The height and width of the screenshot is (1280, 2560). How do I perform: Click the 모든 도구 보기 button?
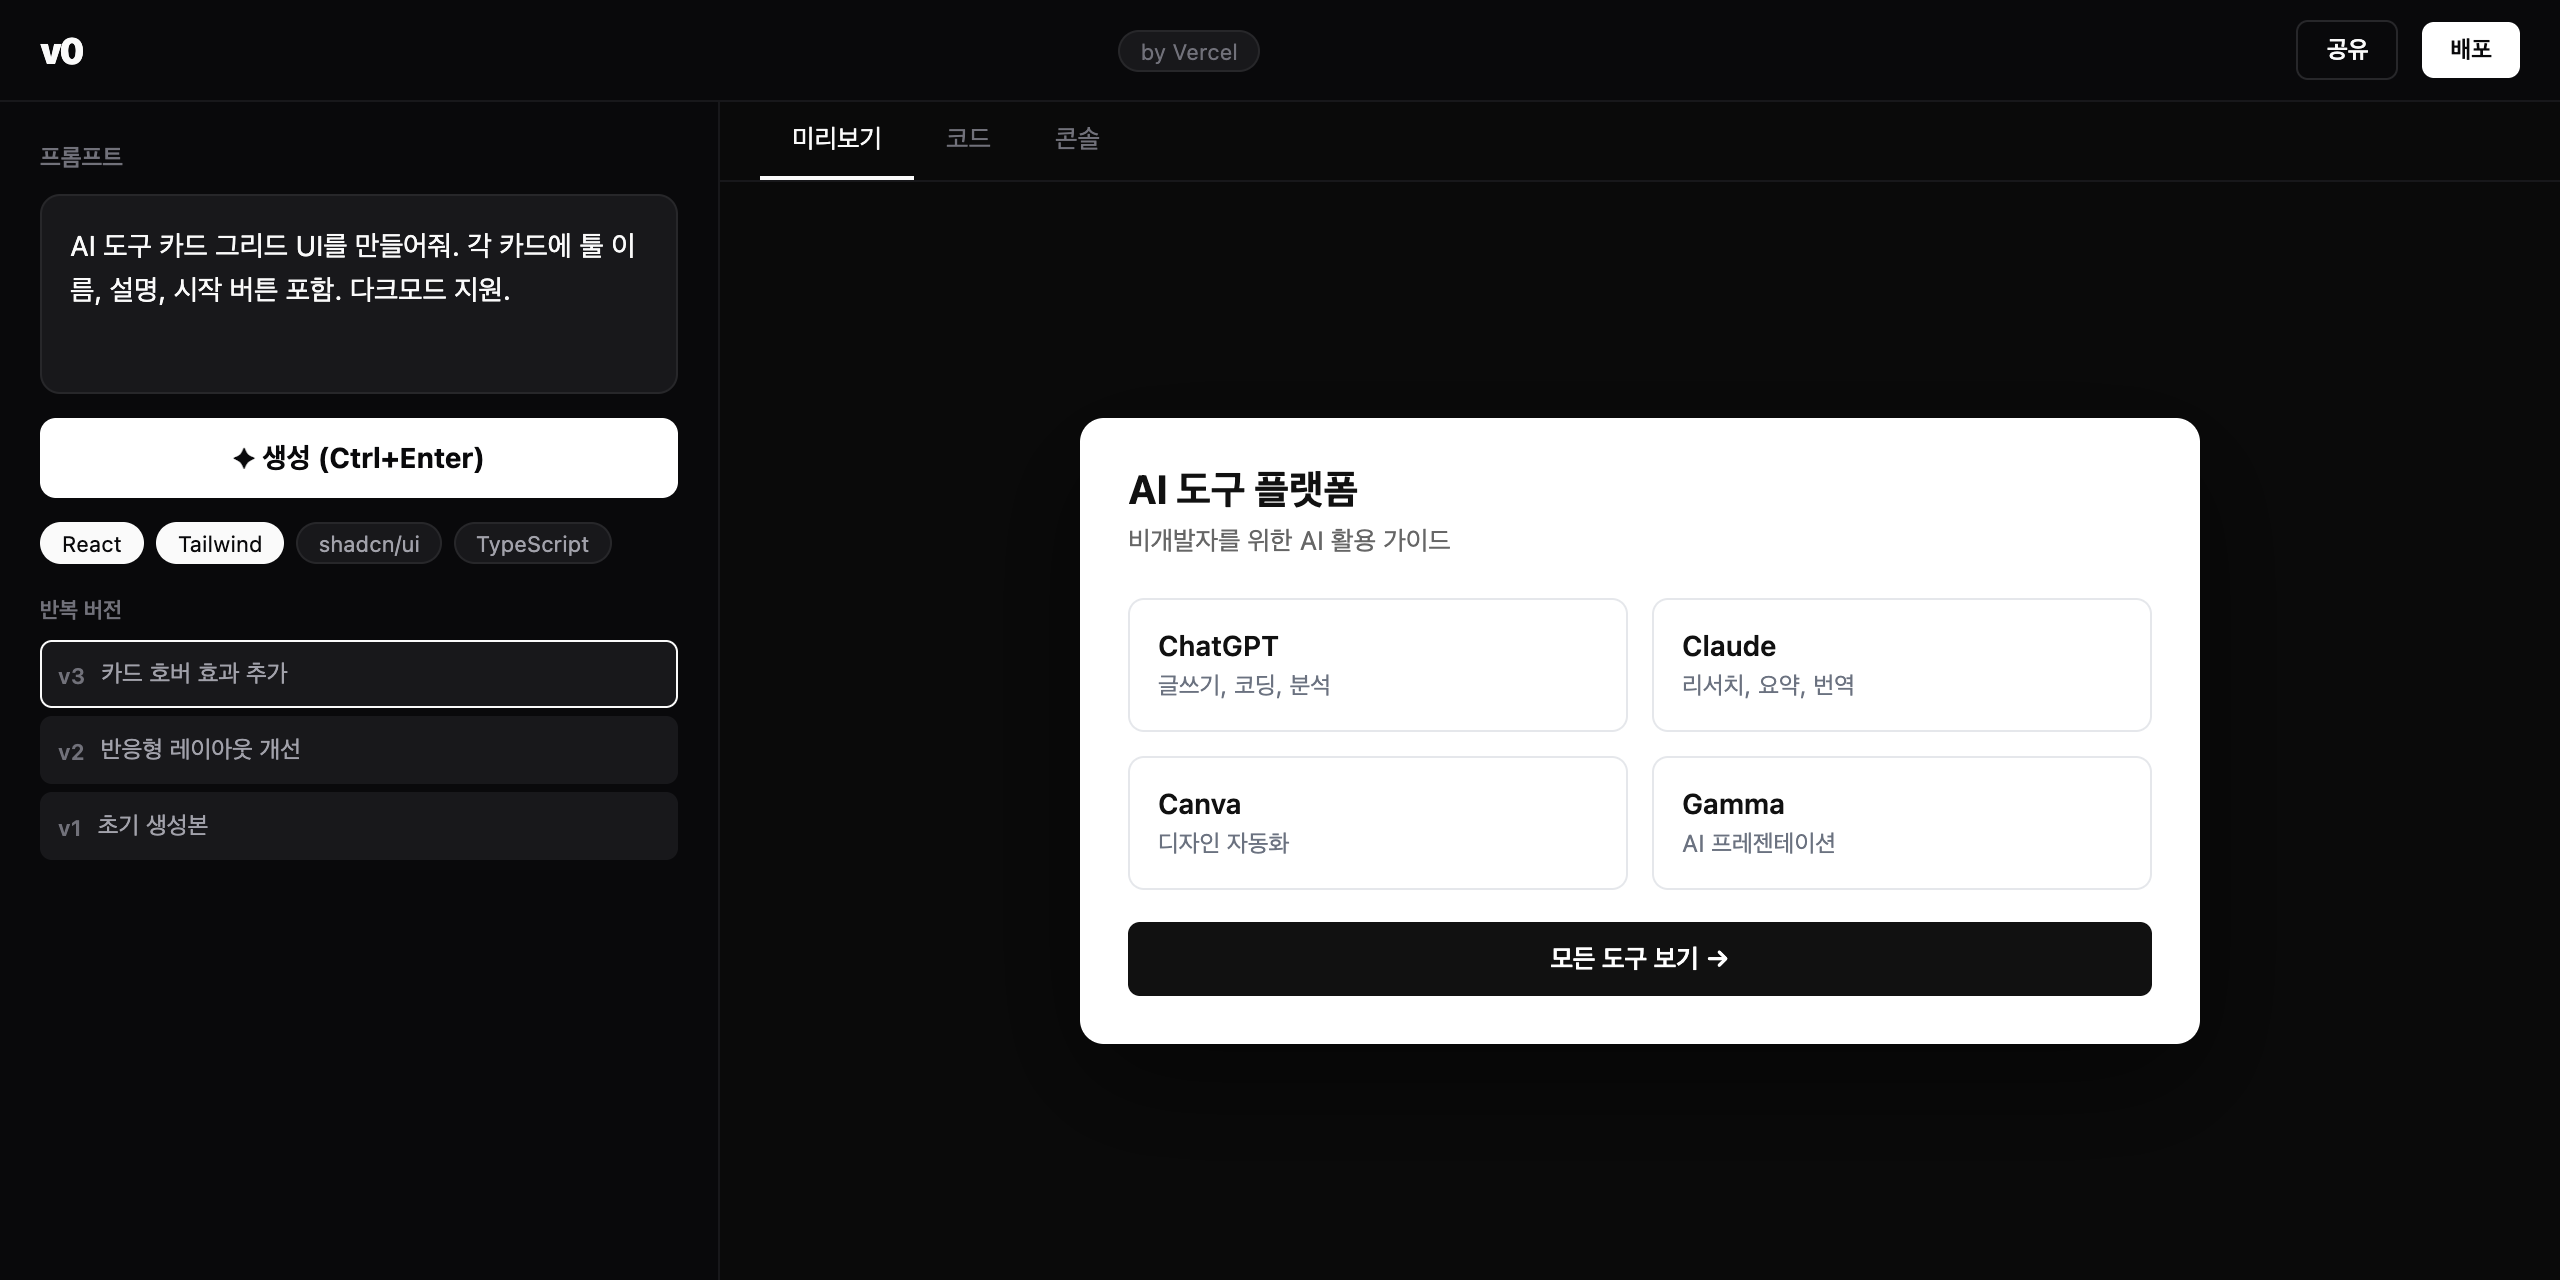click(x=1640, y=959)
